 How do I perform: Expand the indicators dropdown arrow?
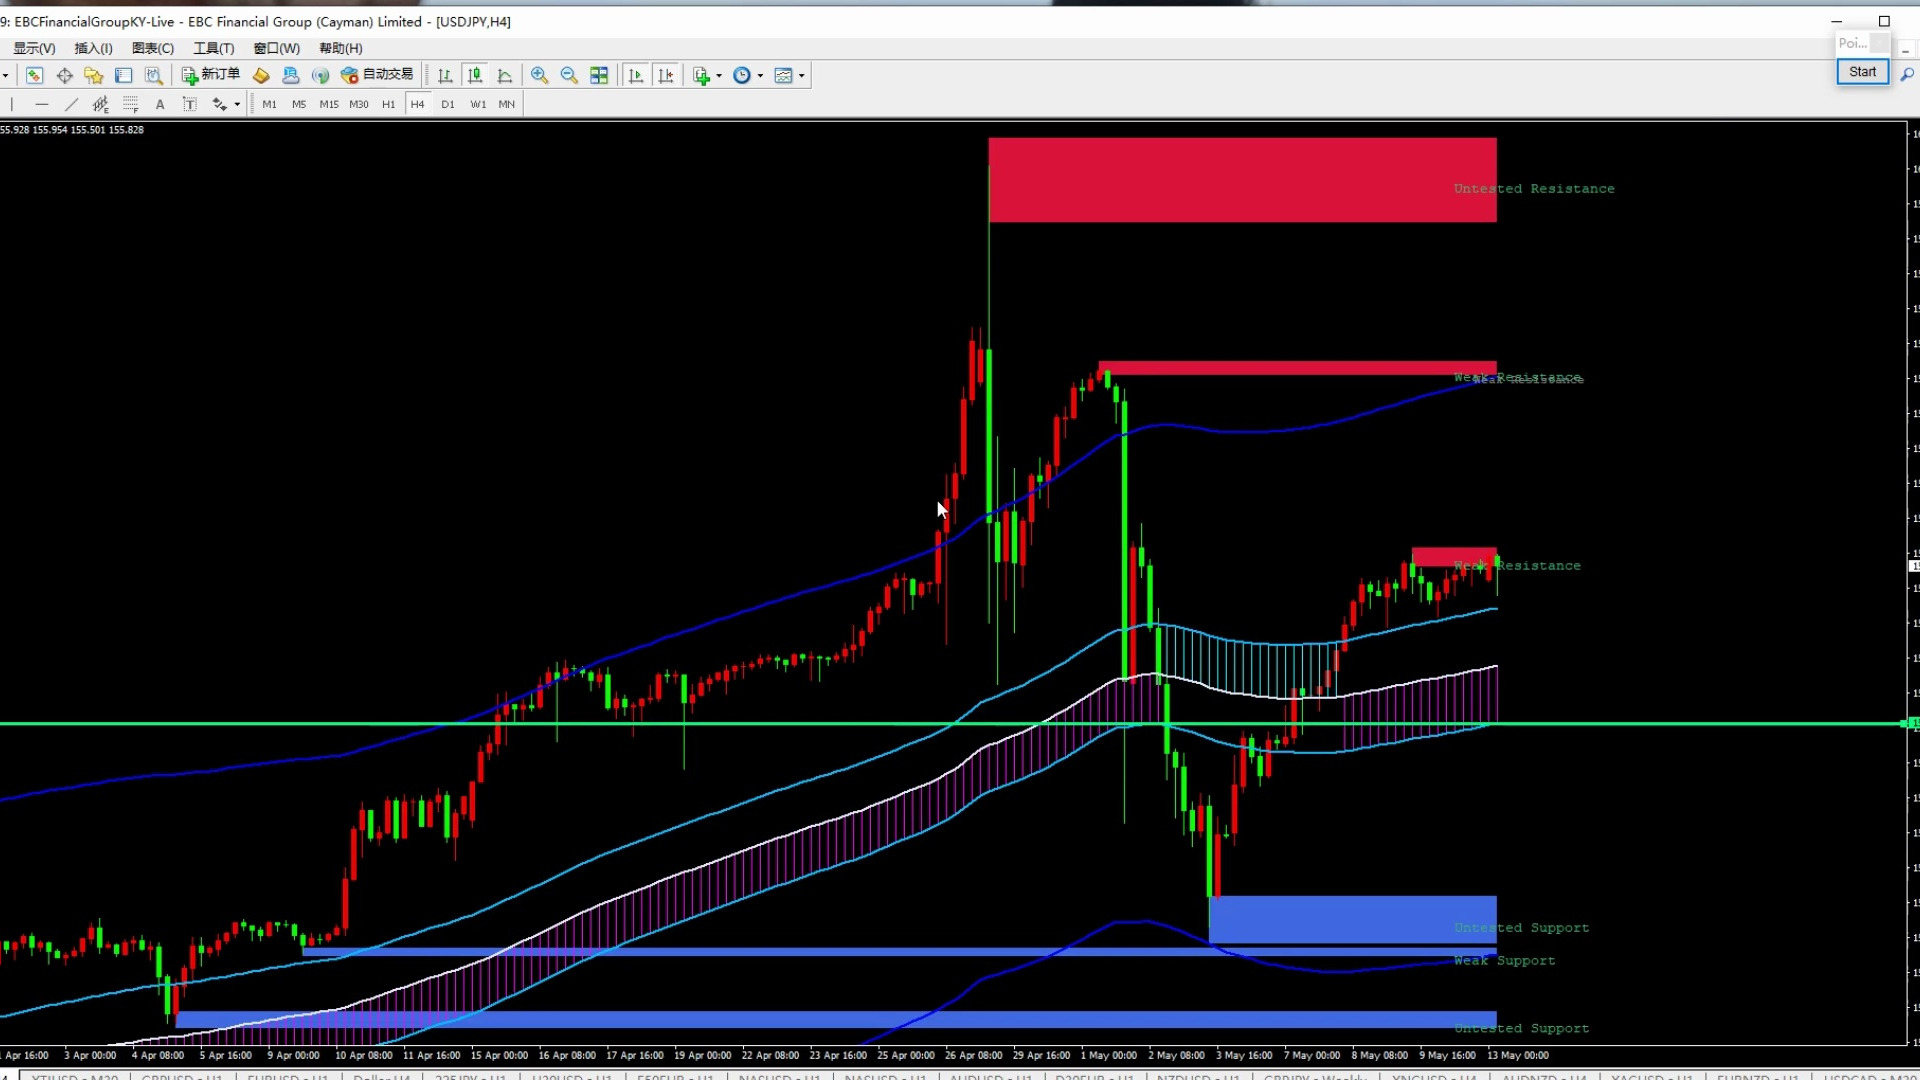[x=719, y=76]
